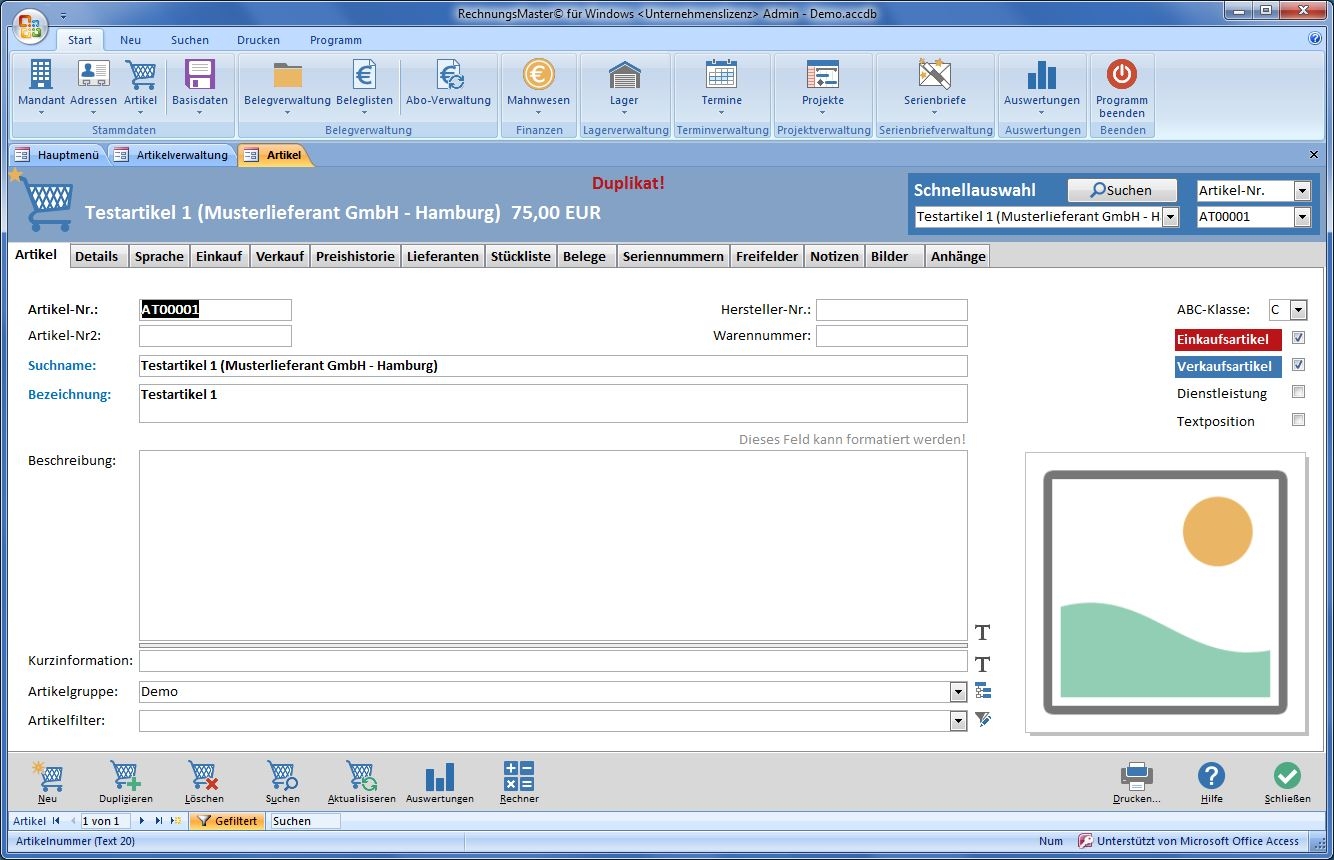This screenshot has height=860, width=1334.
Task: Click the article image placeholder
Action: coord(1165,592)
